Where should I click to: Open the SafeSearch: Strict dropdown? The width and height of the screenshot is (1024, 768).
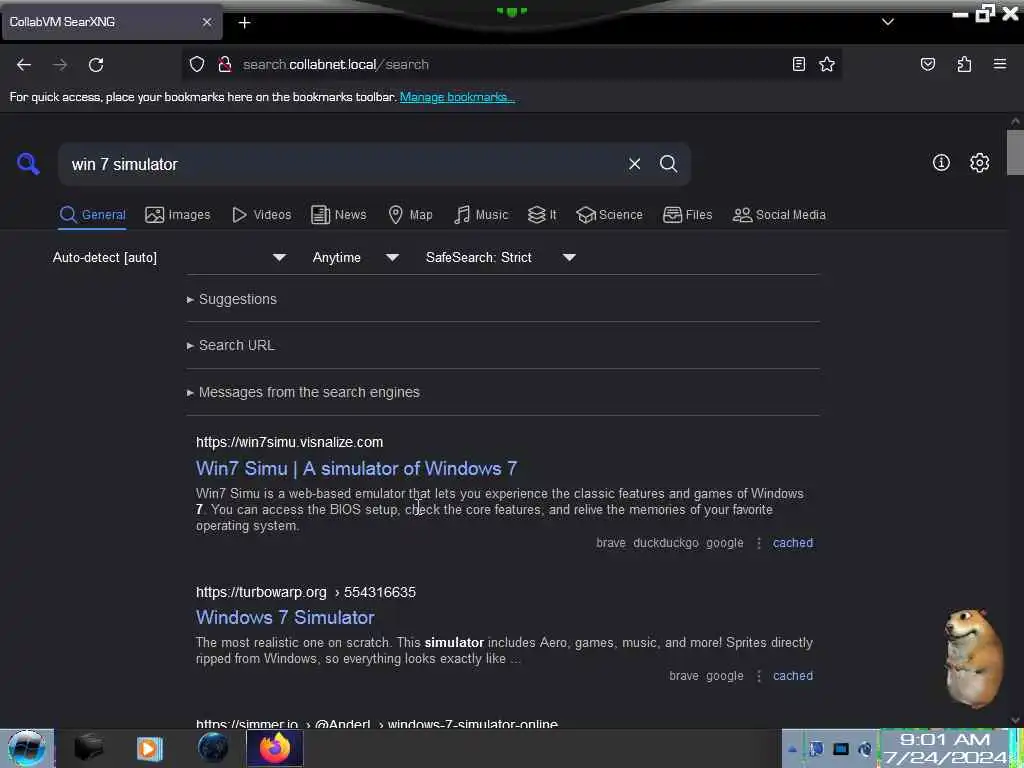[x=500, y=257]
